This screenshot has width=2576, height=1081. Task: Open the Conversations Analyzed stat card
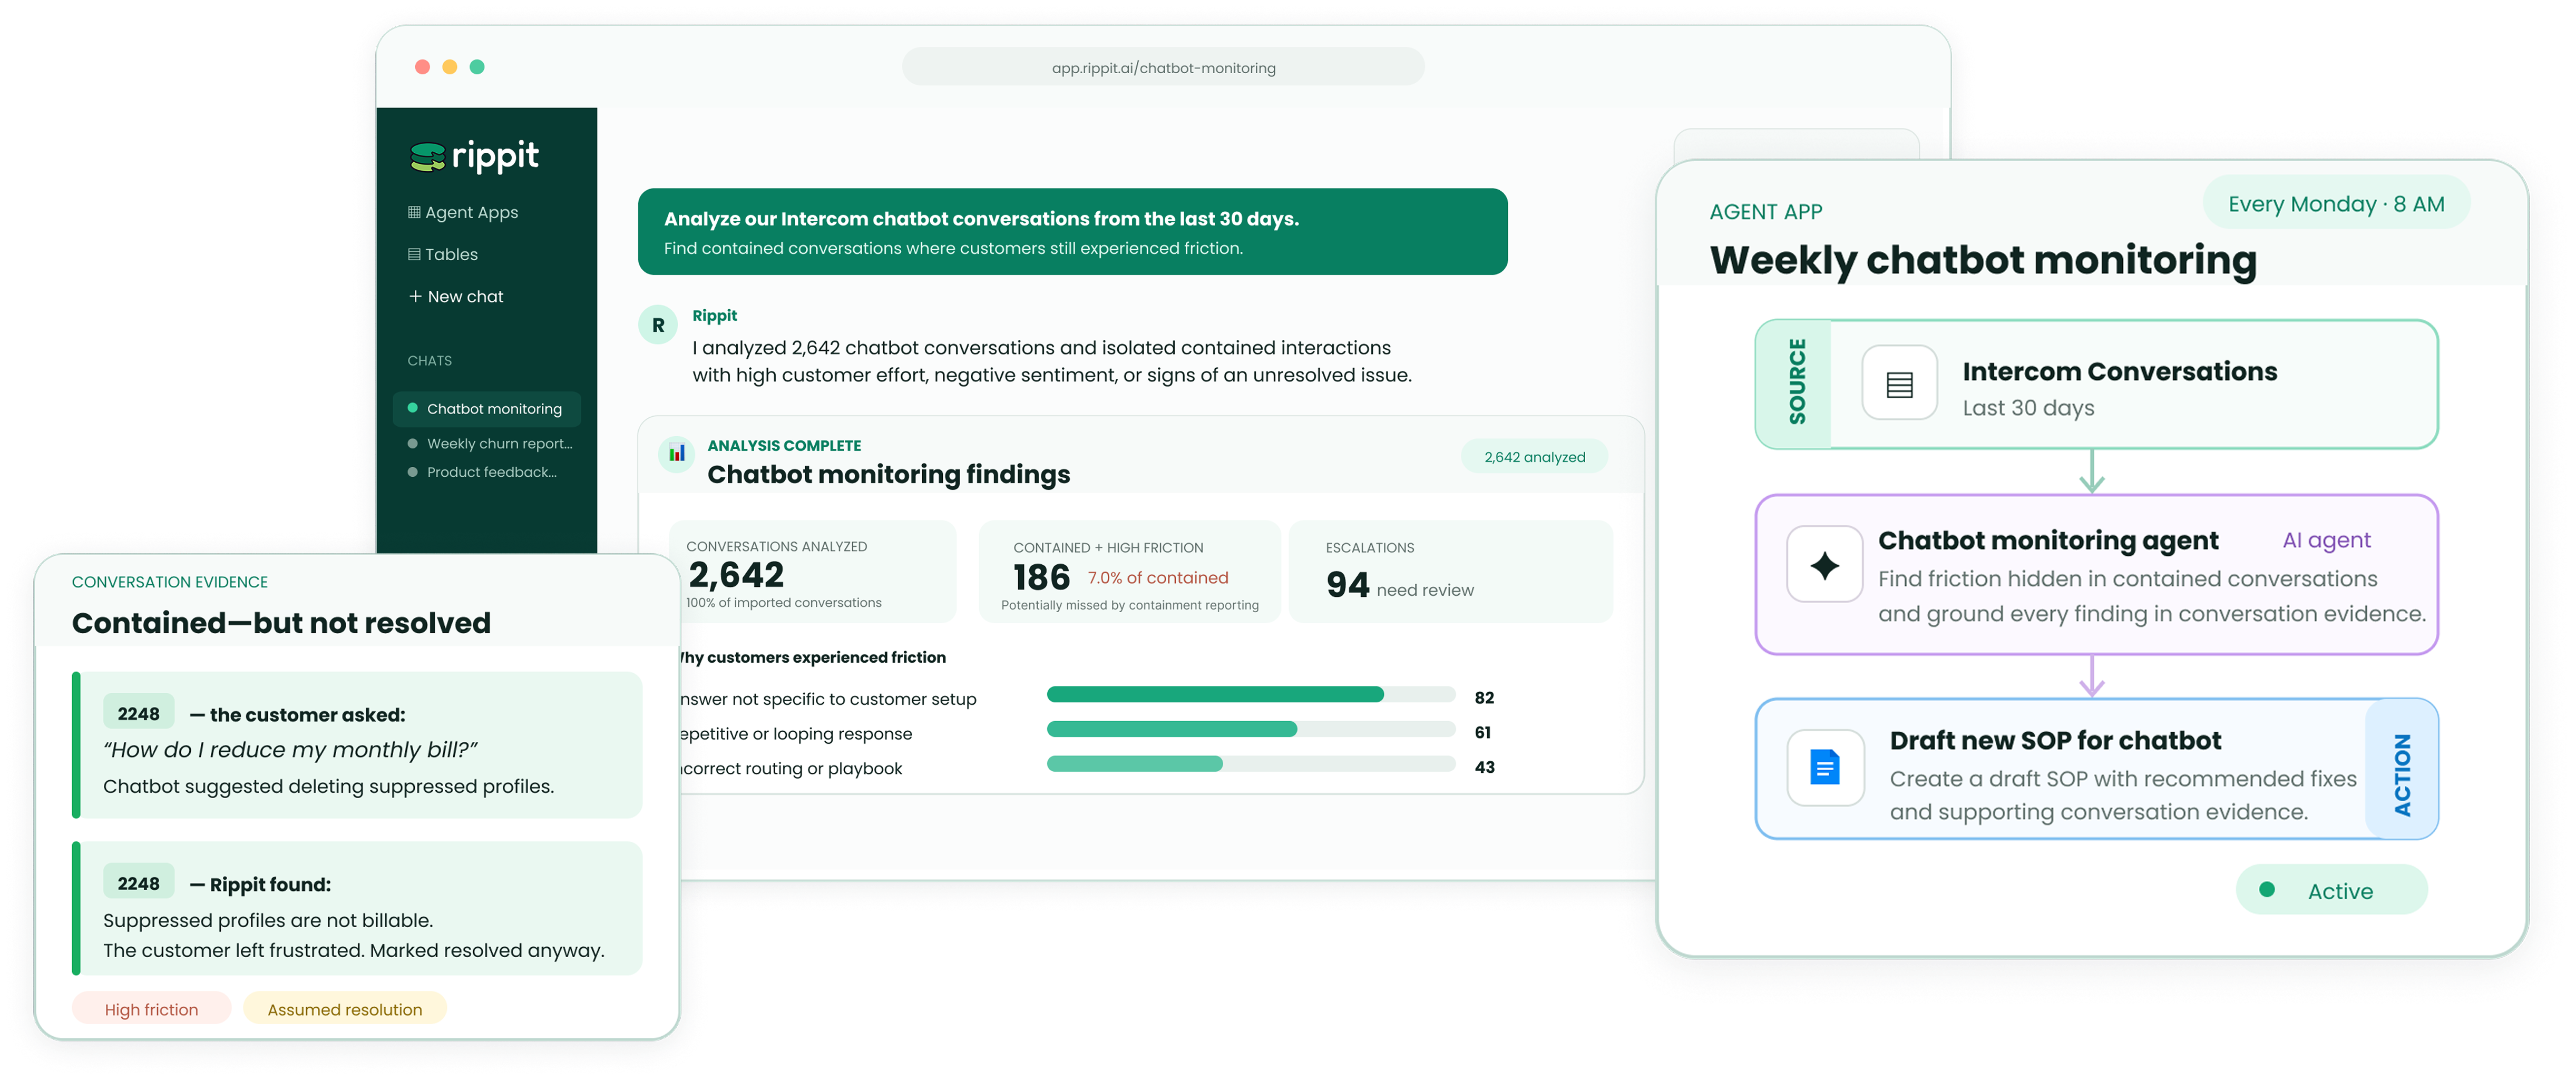(812, 572)
